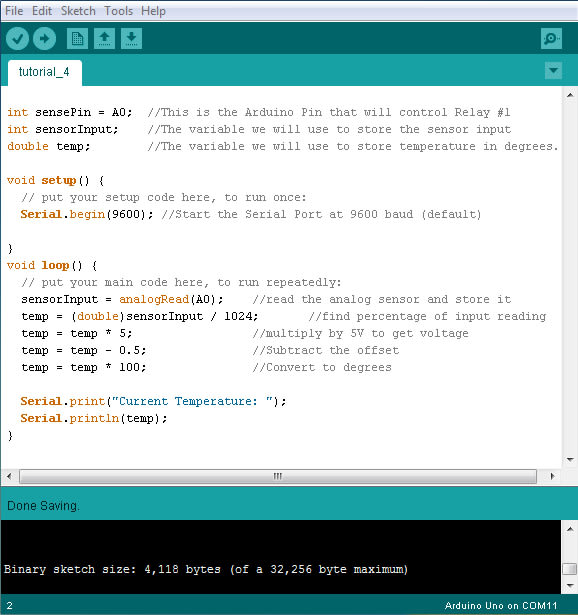Click the 'void setup() {' line

coord(56,180)
